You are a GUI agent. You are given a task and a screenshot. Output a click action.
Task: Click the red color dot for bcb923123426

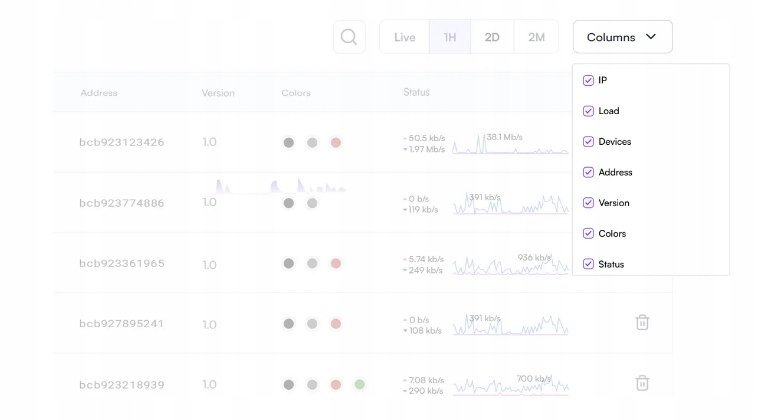[336, 143]
